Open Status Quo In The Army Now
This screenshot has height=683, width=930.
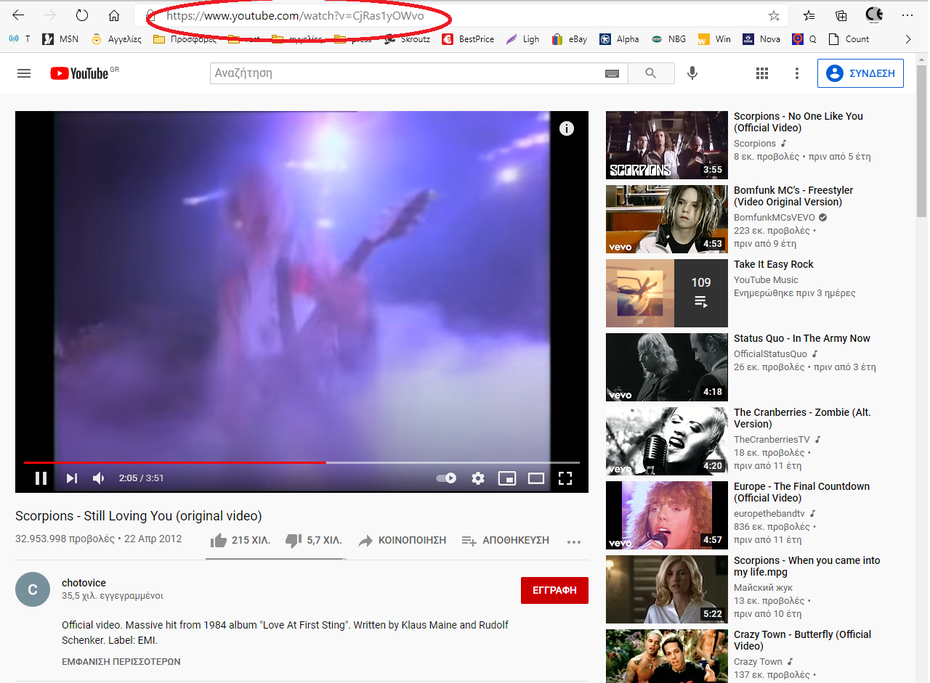(x=802, y=339)
